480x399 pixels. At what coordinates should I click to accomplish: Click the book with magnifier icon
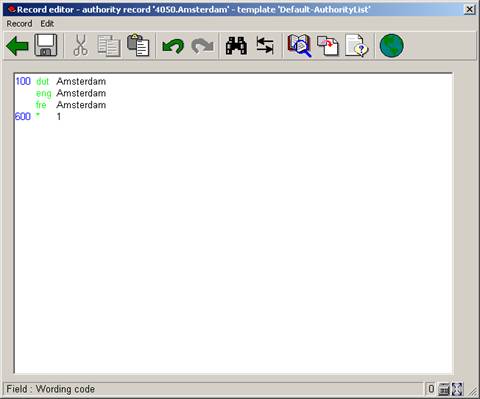pos(299,46)
